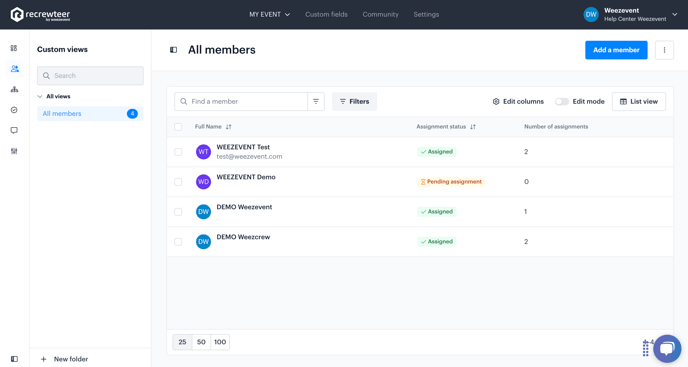Image resolution: width=688 pixels, height=367 pixels.
Task: Show 25 rows per page
Action: coord(182,342)
